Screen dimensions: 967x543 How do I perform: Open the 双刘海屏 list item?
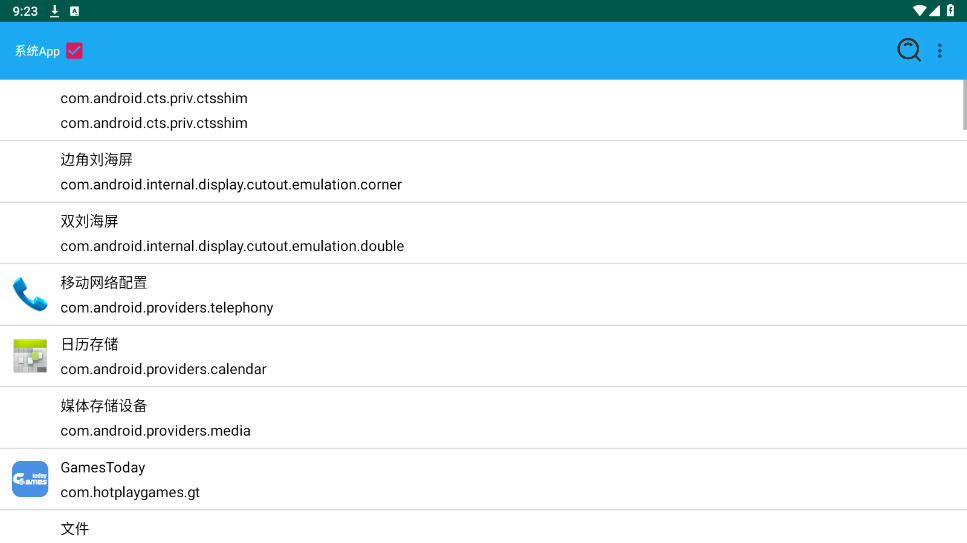tap(90, 221)
